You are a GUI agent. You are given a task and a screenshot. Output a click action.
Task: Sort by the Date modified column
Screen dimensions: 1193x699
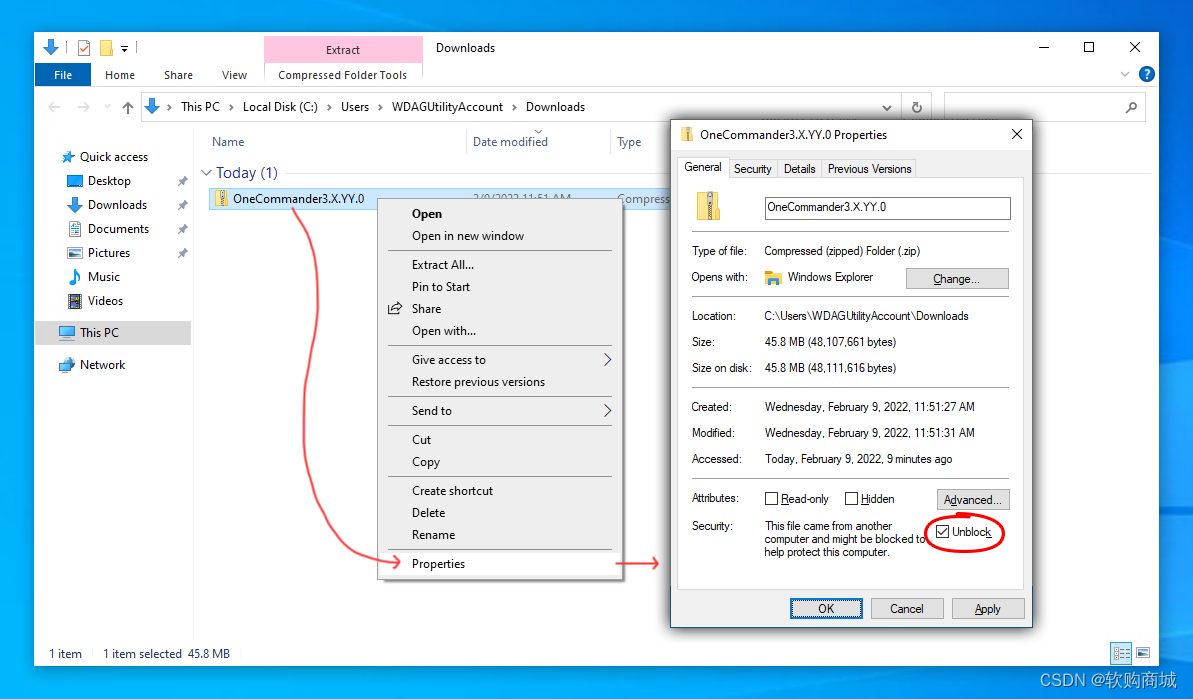510,141
